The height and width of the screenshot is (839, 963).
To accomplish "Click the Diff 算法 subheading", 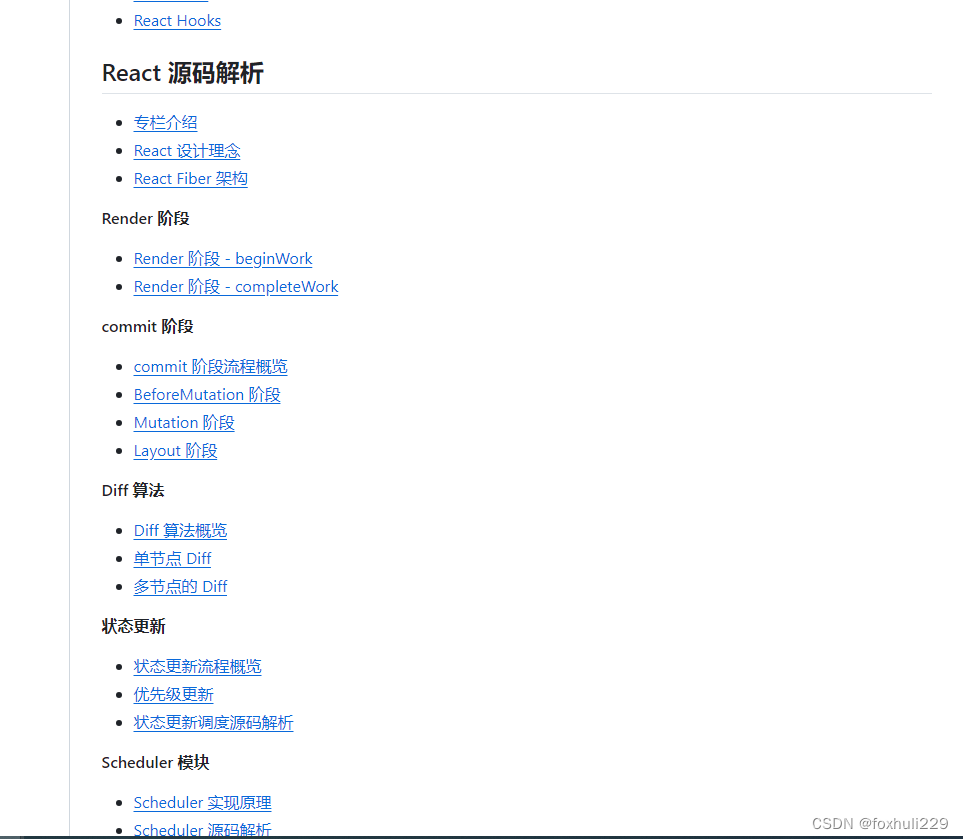I will (x=133, y=491).
